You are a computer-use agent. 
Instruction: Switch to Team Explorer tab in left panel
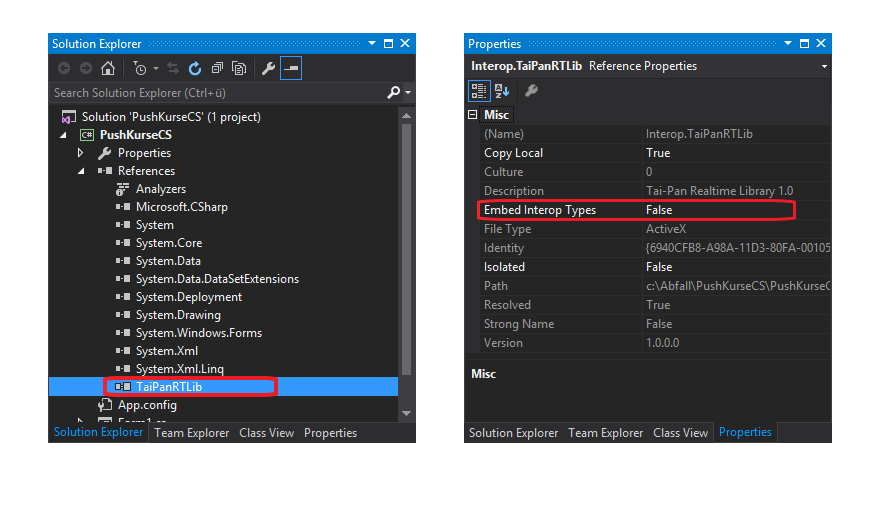[191, 433]
